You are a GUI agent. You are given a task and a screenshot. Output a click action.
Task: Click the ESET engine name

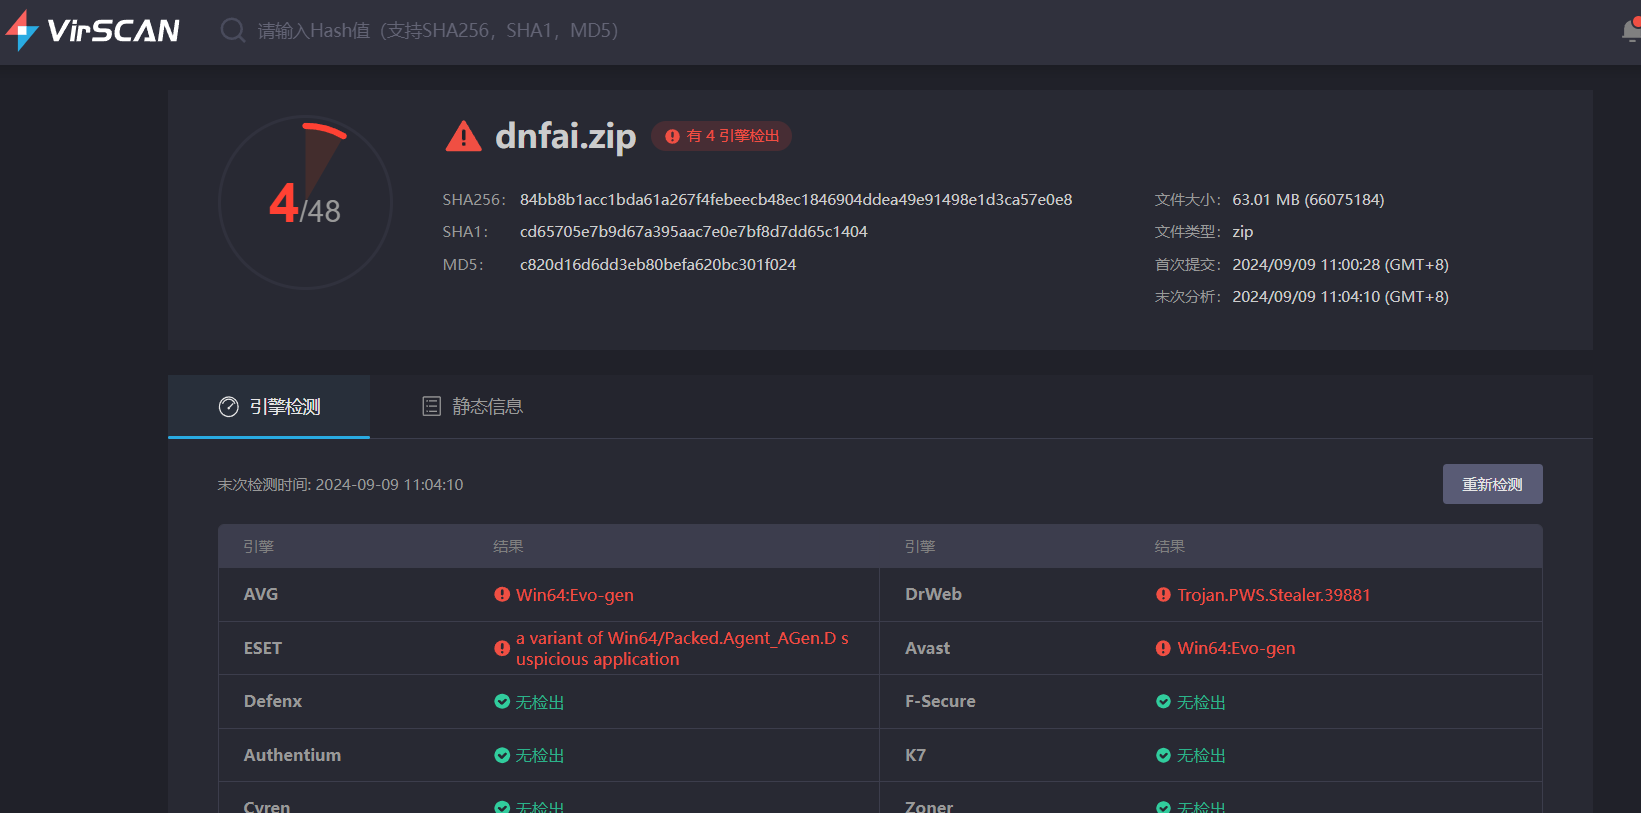pos(263,648)
